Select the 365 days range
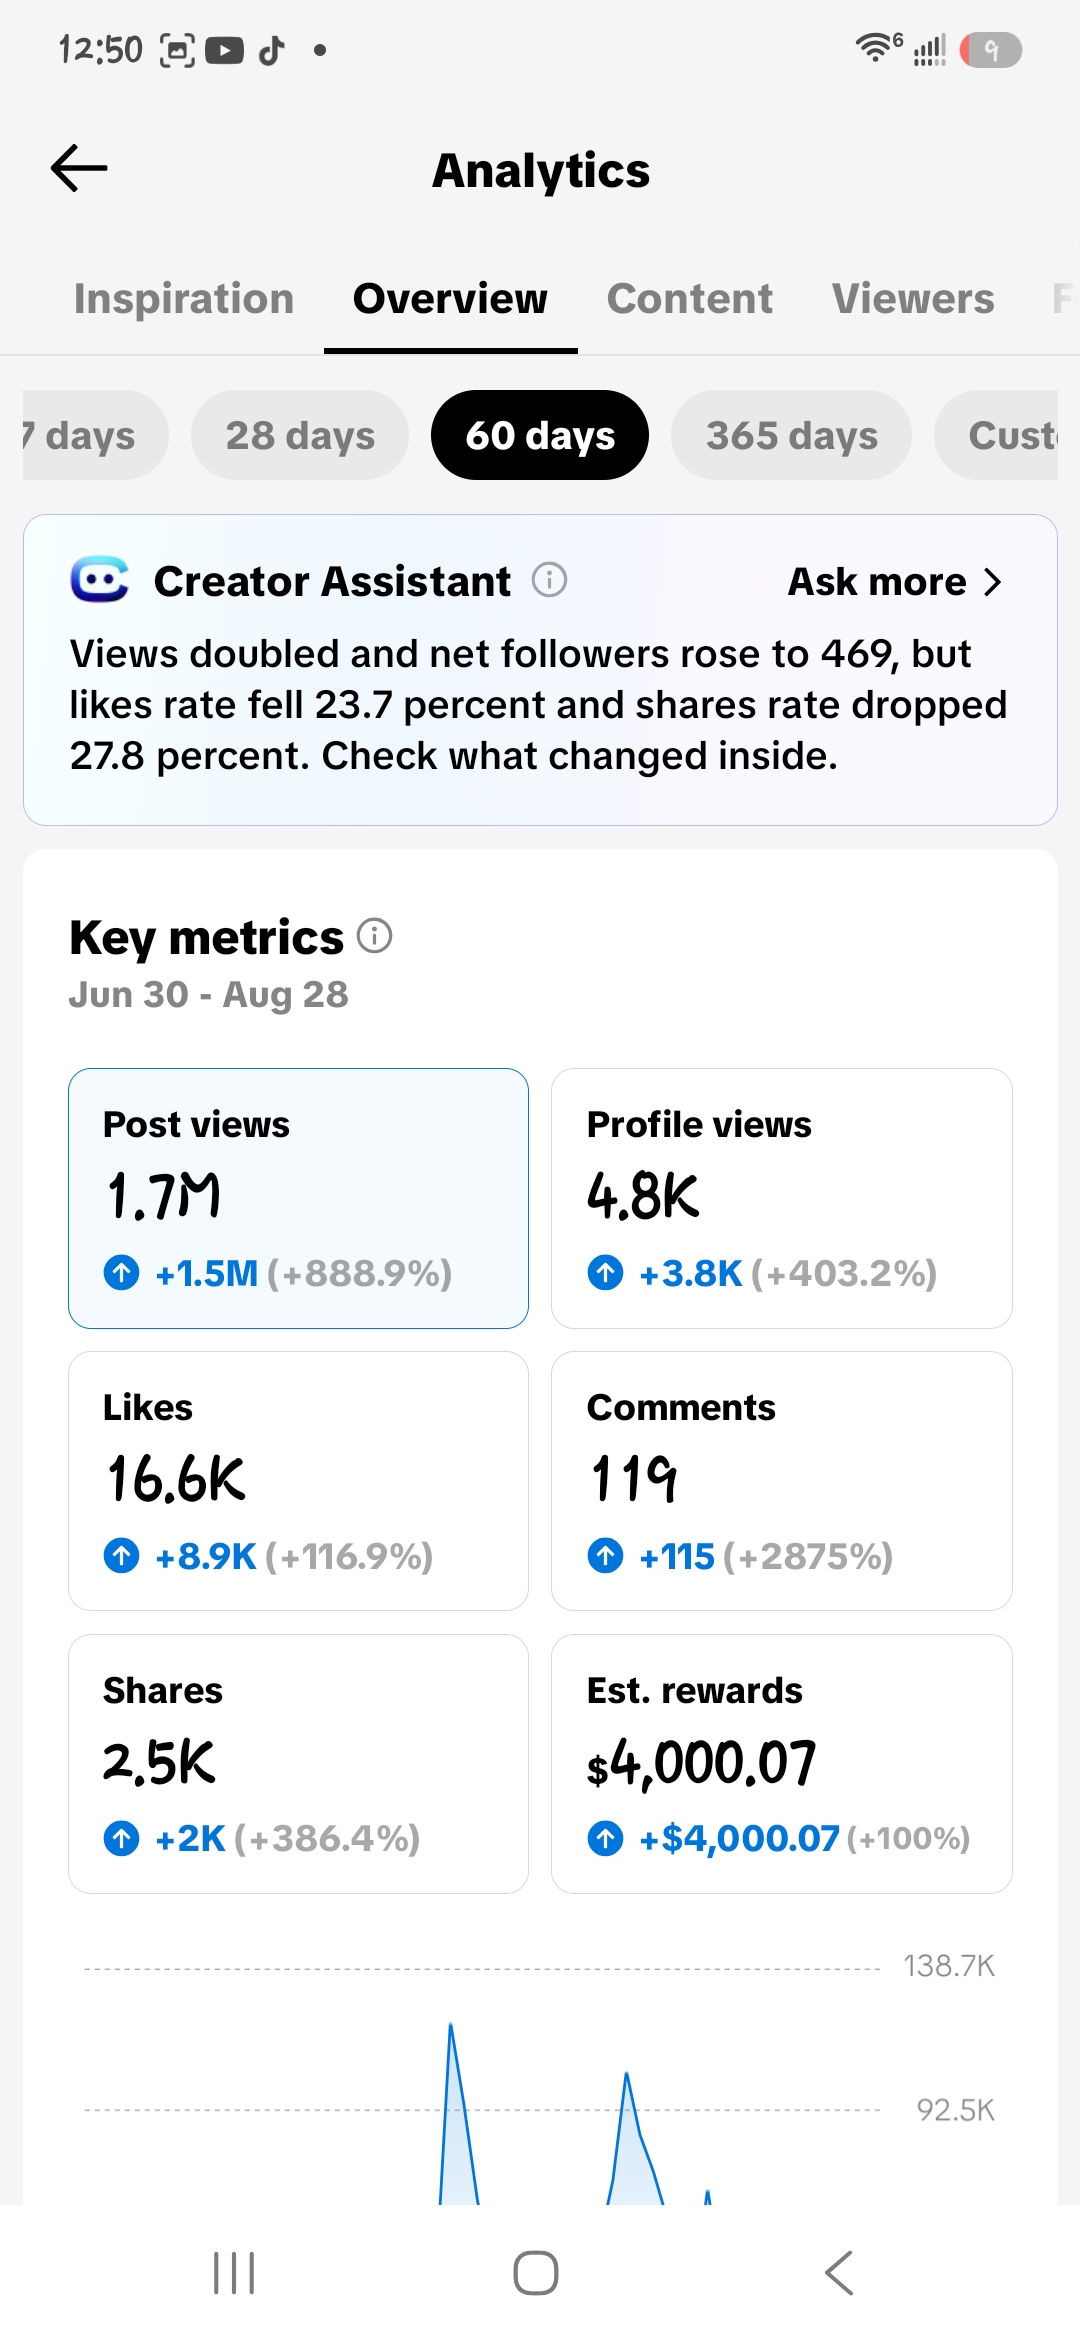The height and width of the screenshot is (2340, 1080). tap(792, 435)
